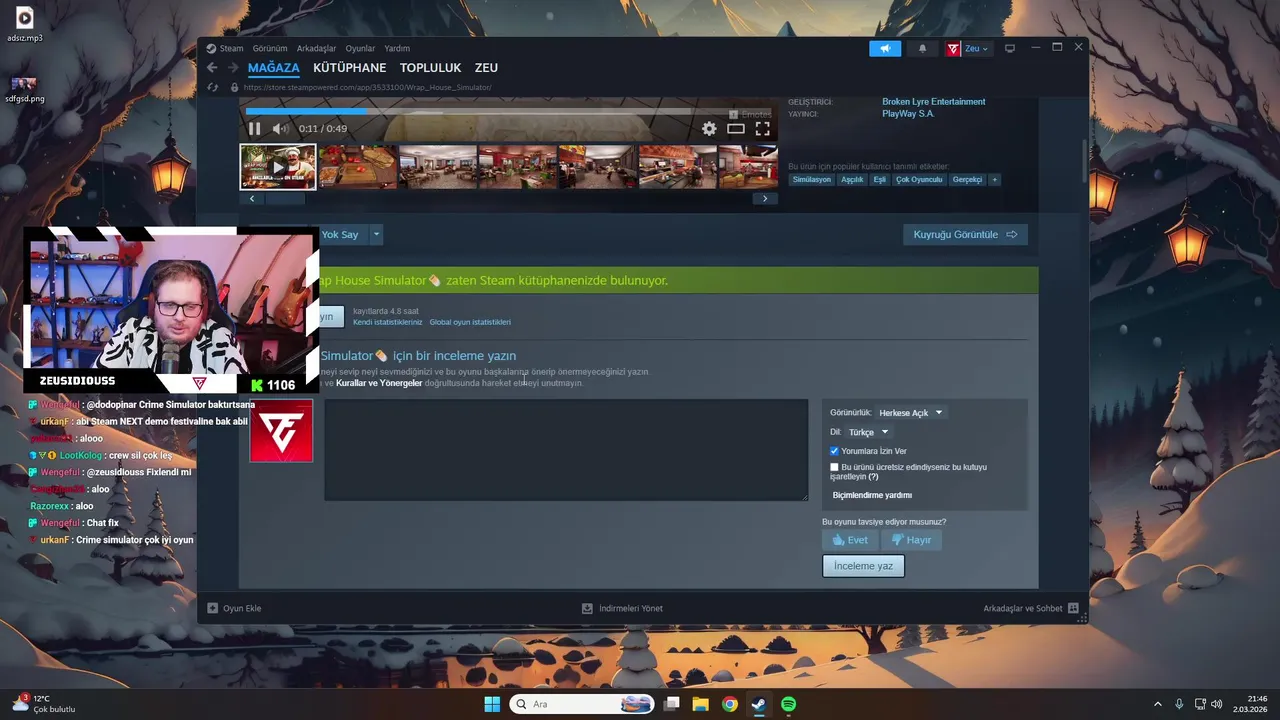Open Broken Lyre Entertainment developer page
Viewport: 1280px width, 720px height.
click(933, 101)
